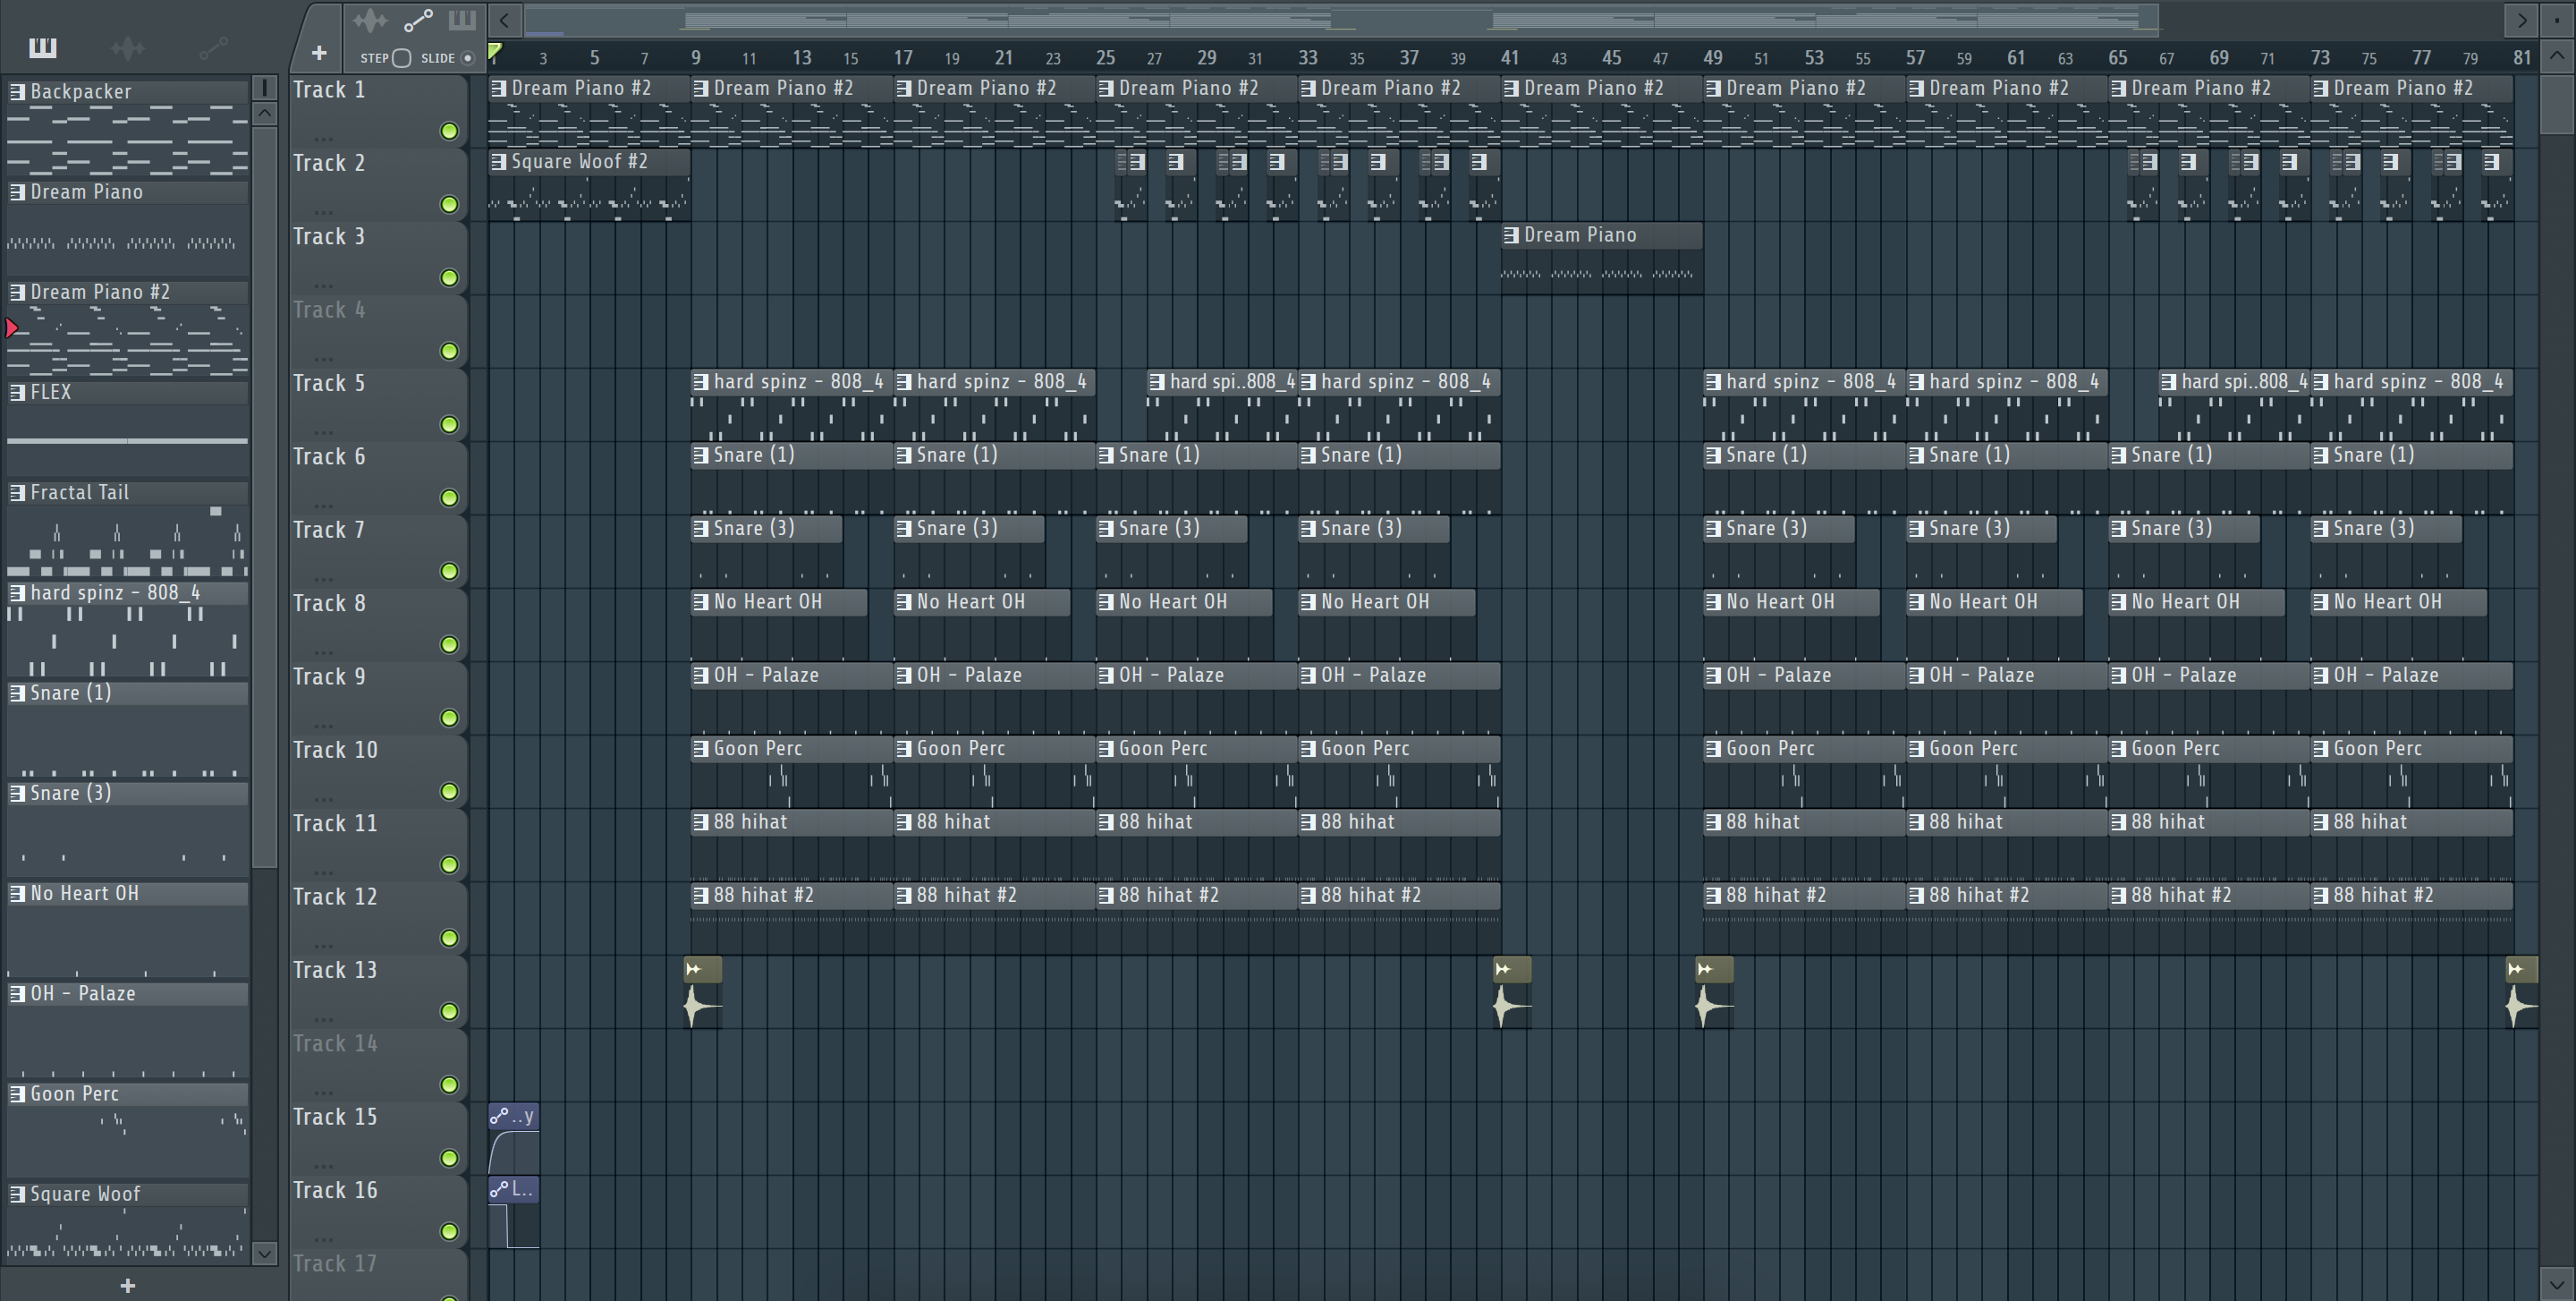Screen dimensions: 2576x1301
Task: Click the right arrow beside the horizontal scrollbar
Action: pyautogui.click(x=2521, y=19)
